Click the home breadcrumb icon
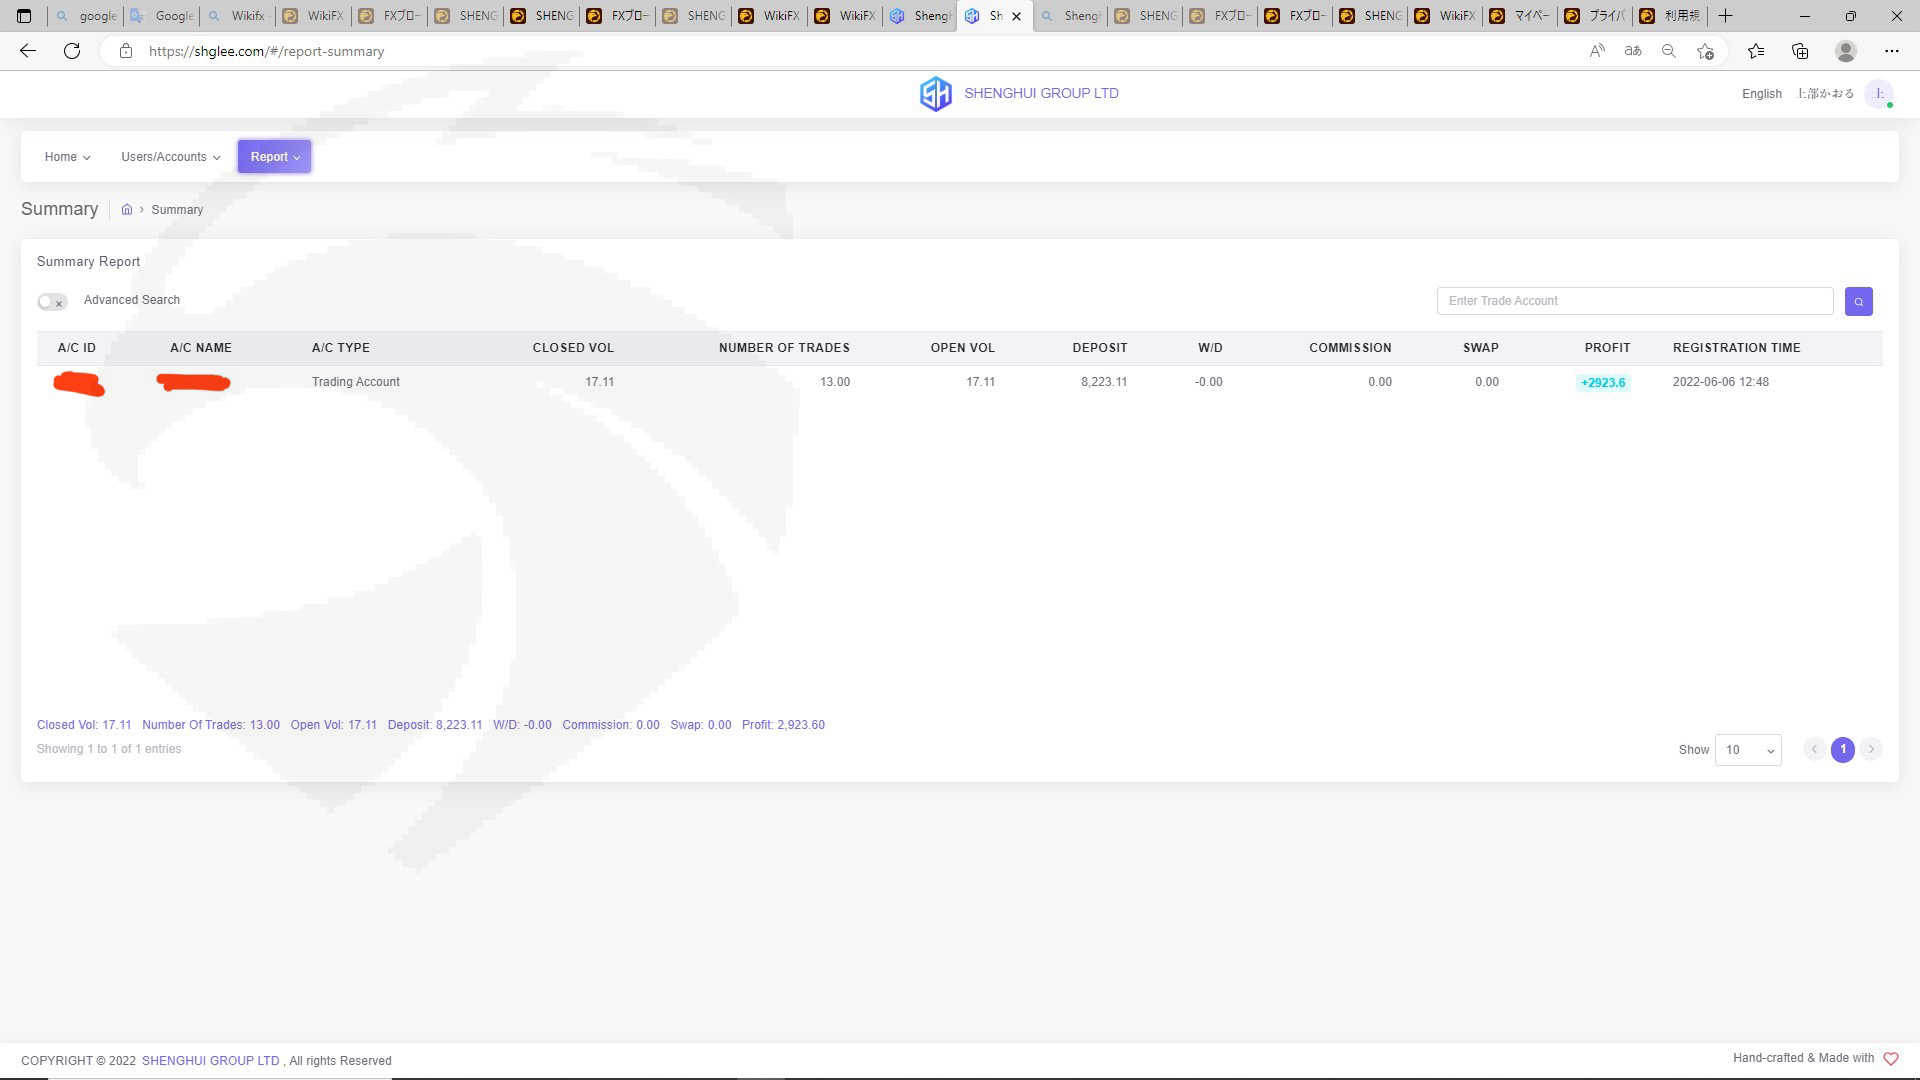 (x=127, y=210)
